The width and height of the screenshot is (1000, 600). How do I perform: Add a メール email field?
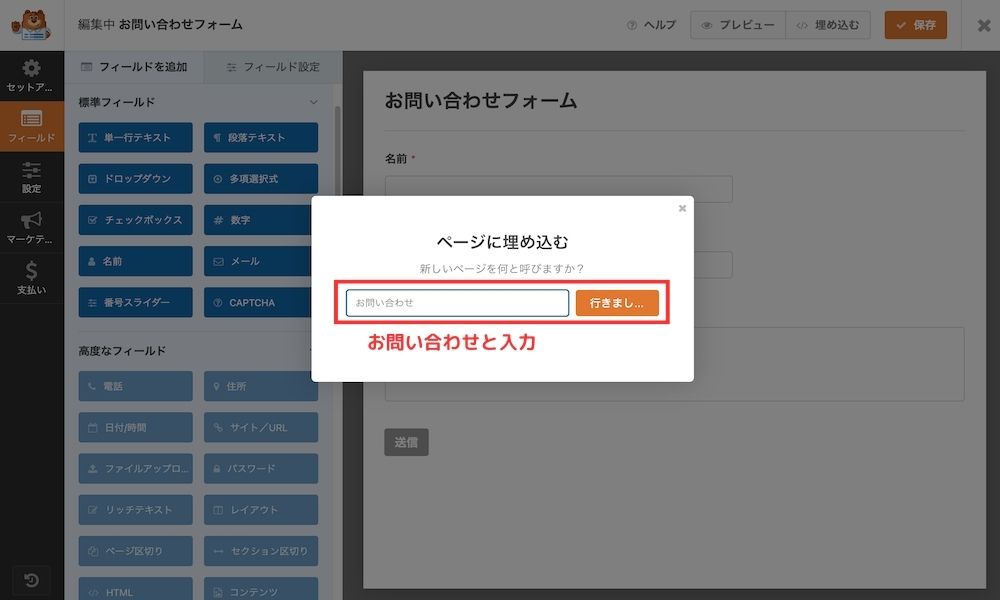(x=258, y=261)
